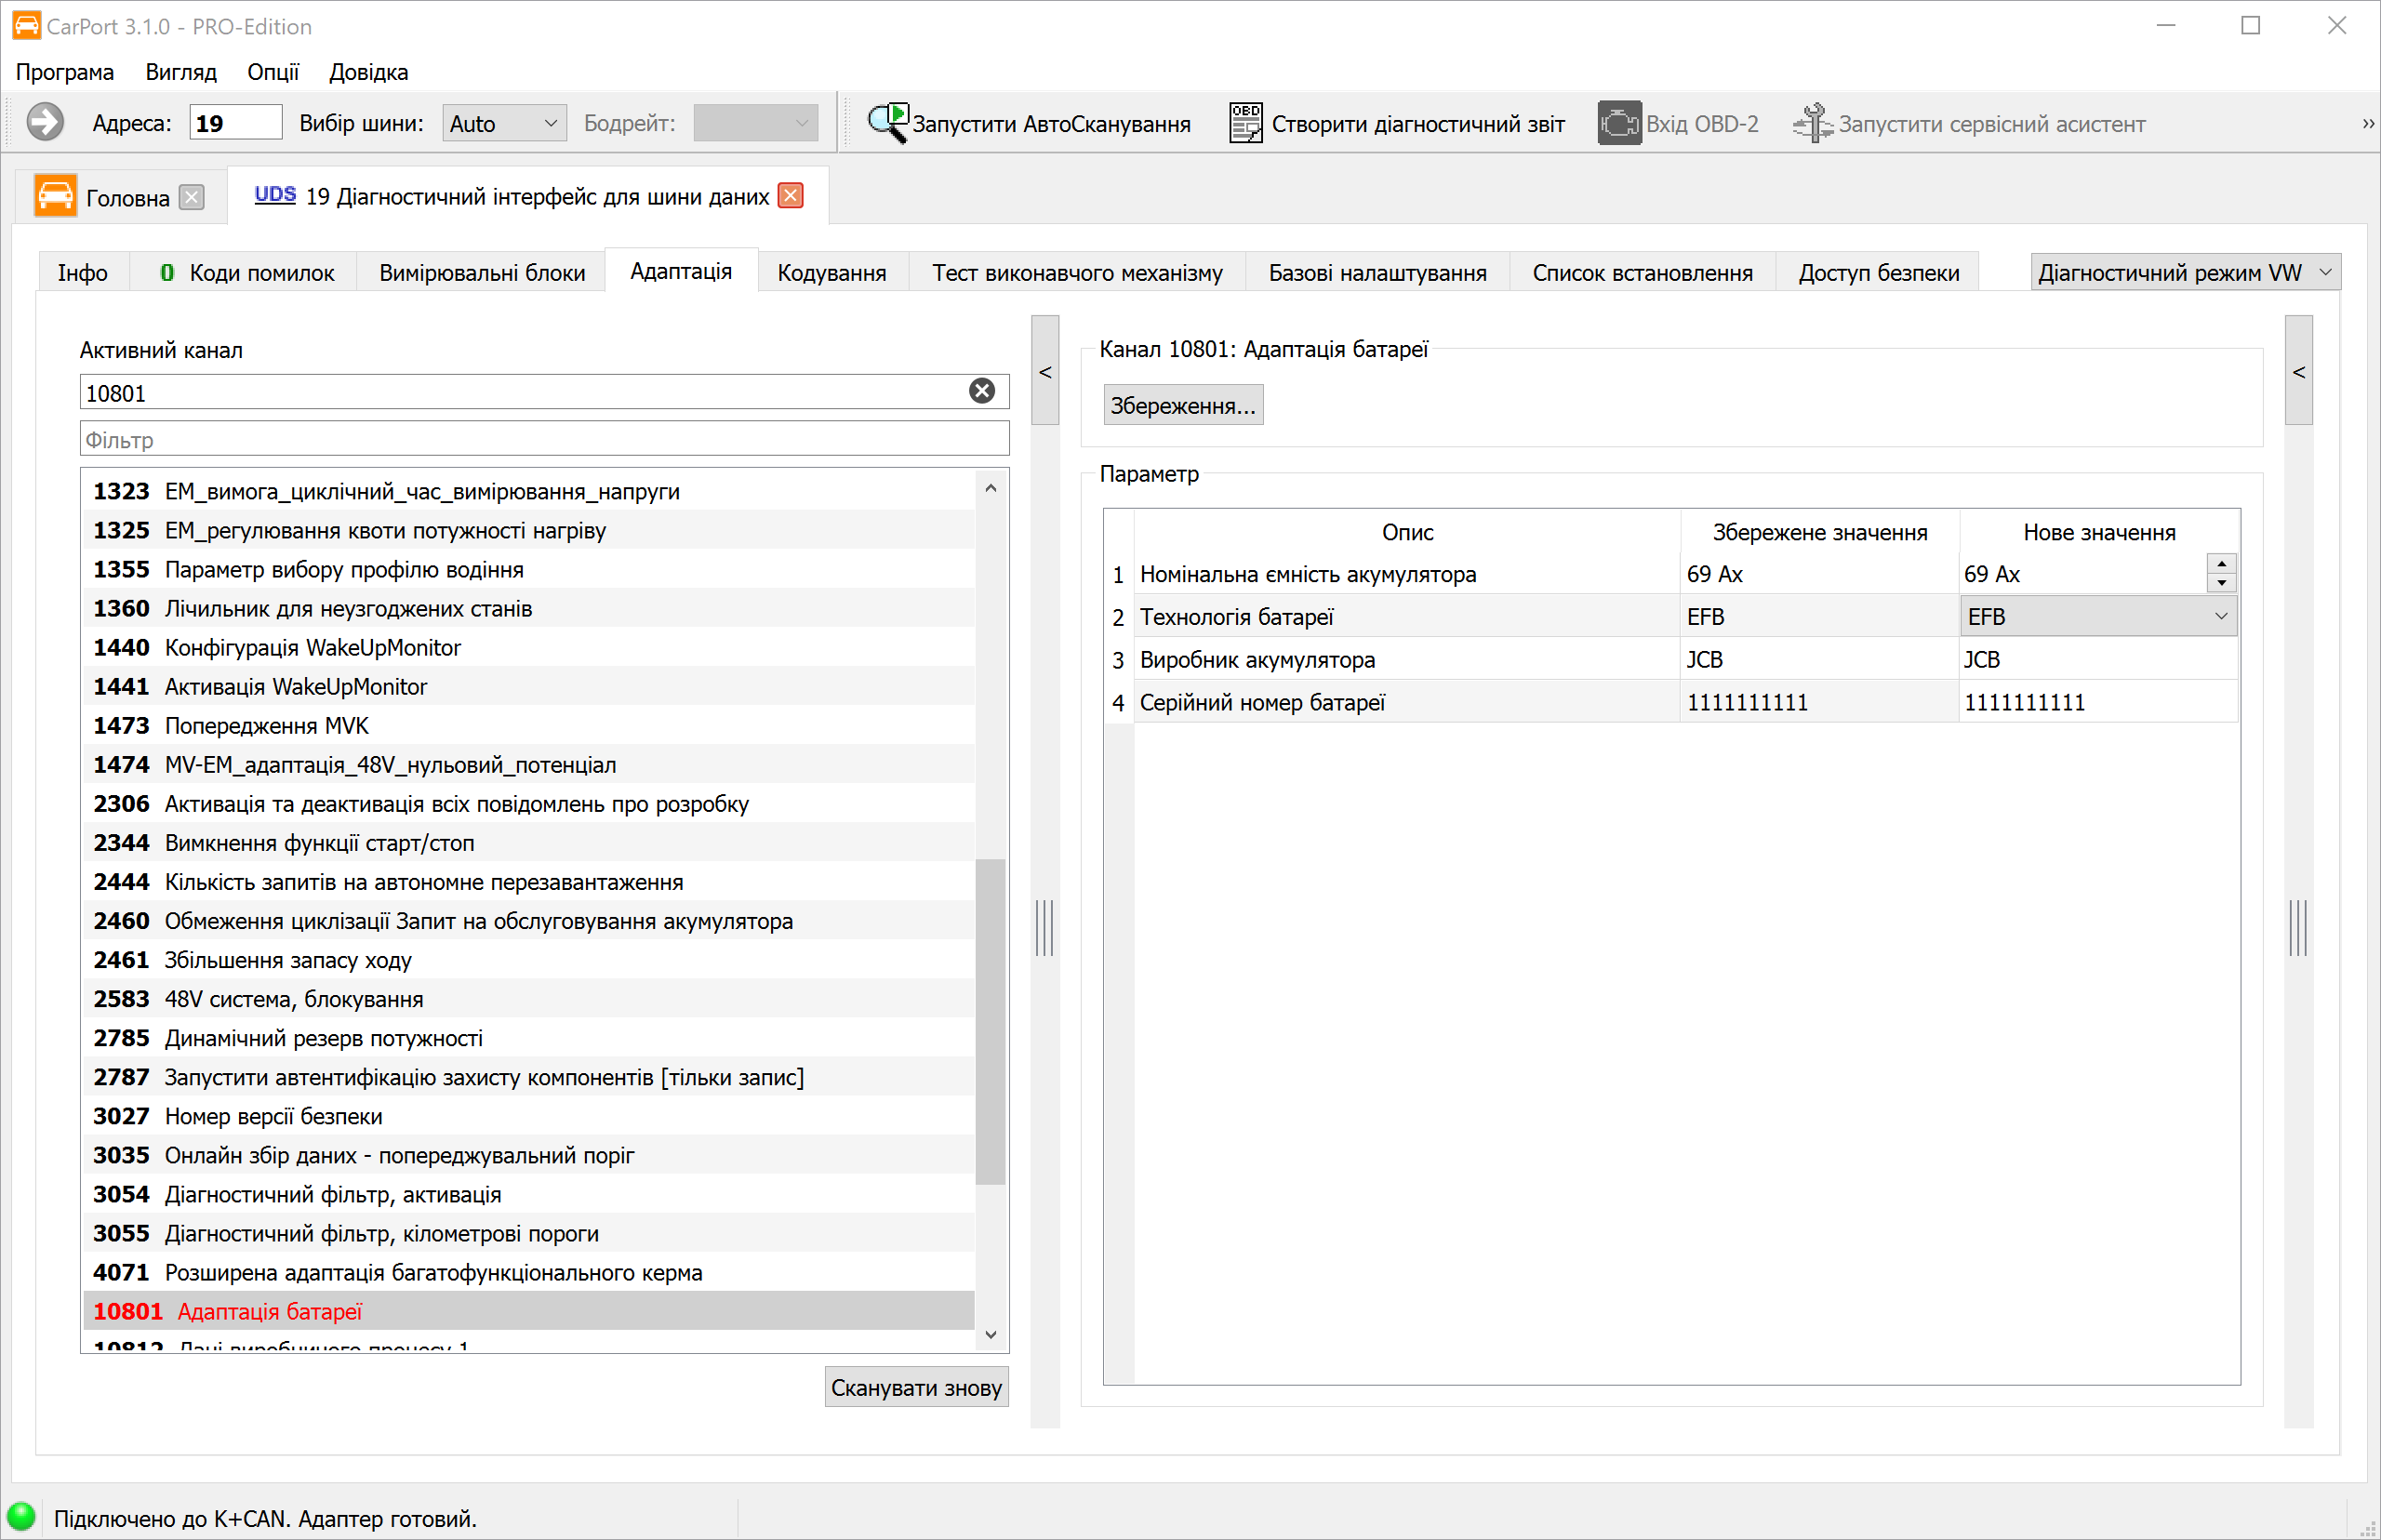Decrease the nominal battery capacity value
Viewport: 2381px width, 1540px height.
click(2221, 582)
